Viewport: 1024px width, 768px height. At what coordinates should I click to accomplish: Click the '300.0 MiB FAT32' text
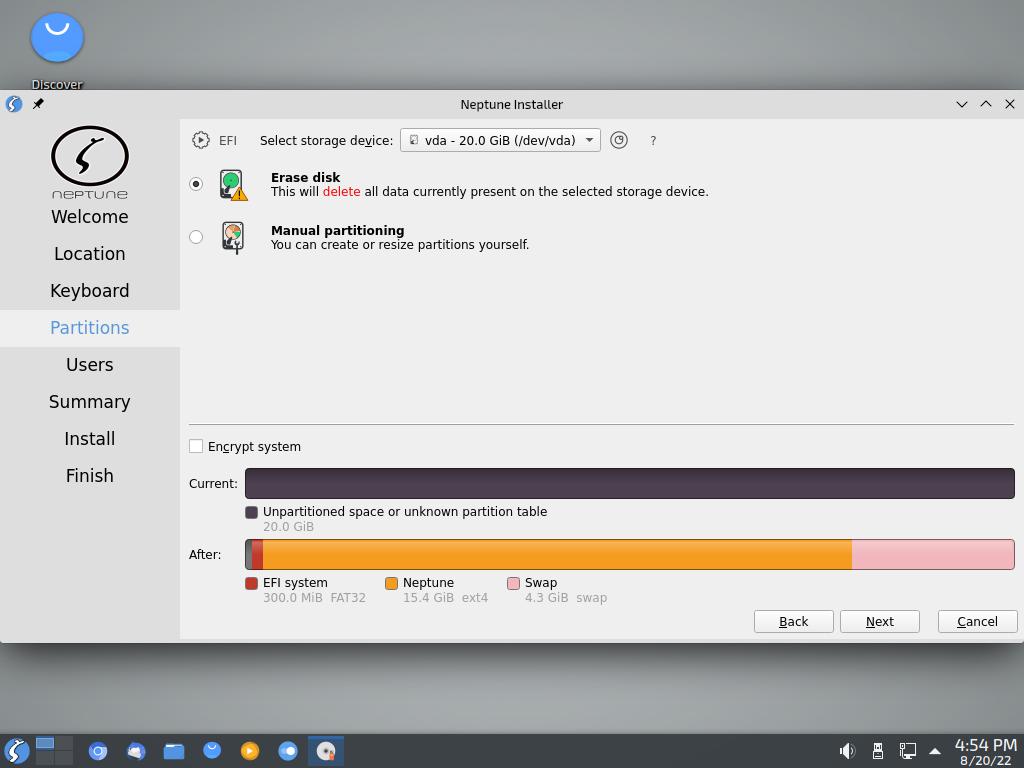tap(314, 598)
